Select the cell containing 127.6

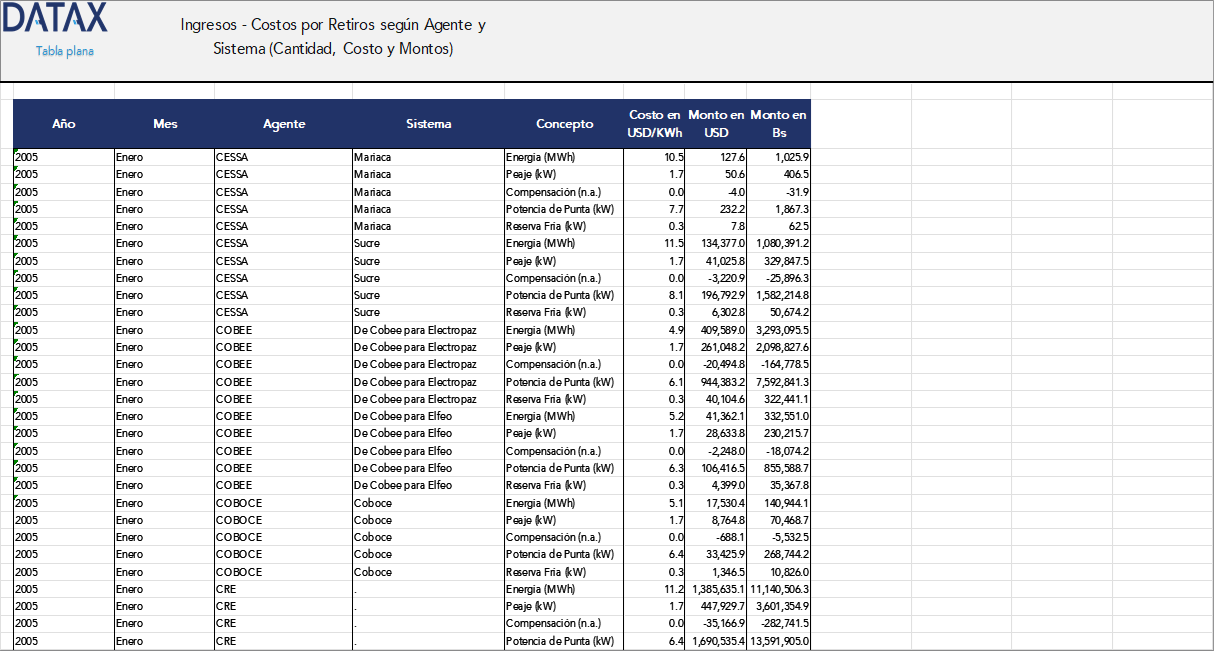point(730,157)
